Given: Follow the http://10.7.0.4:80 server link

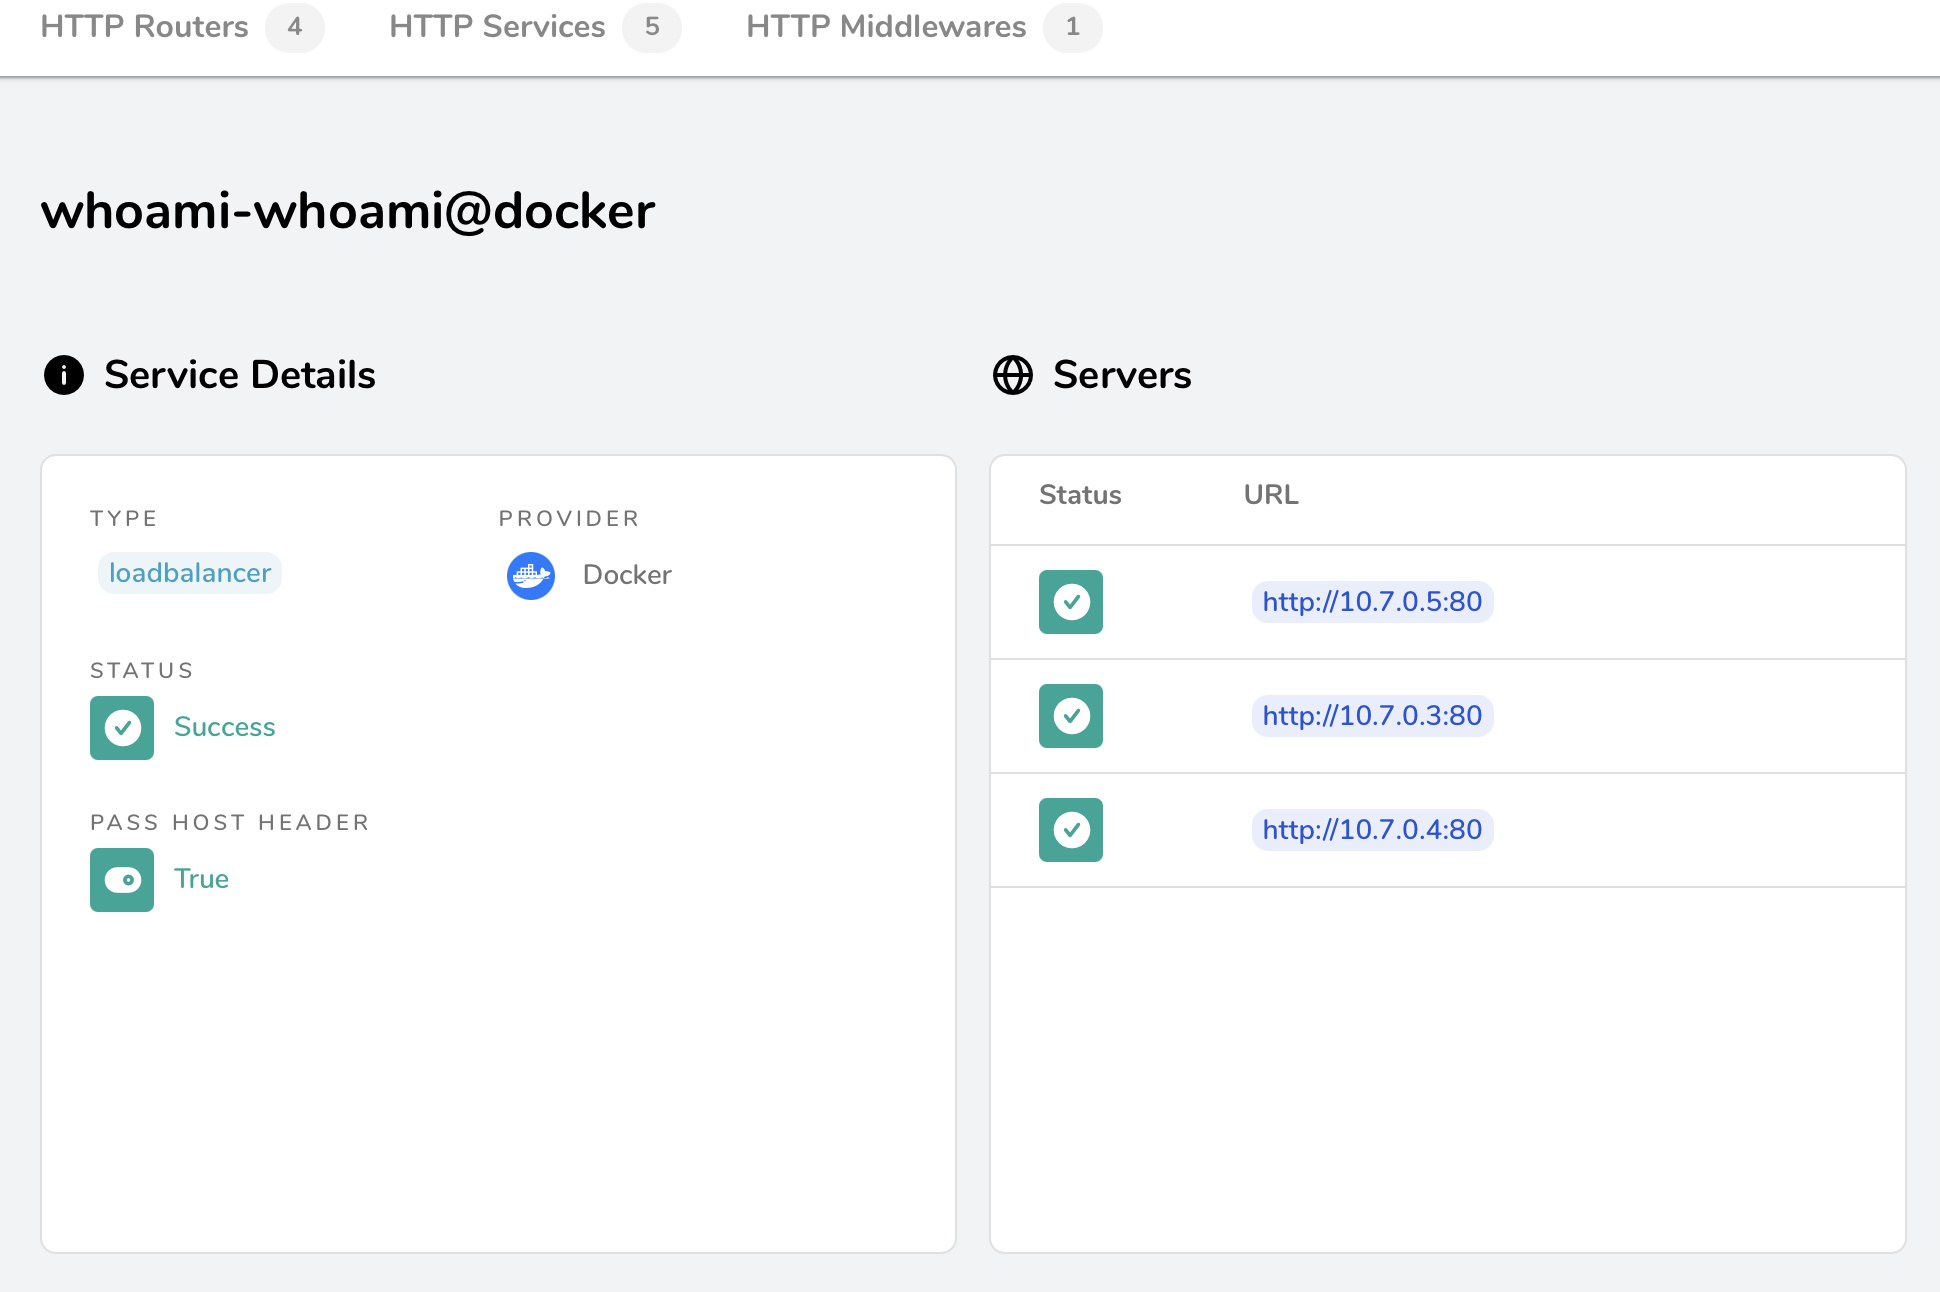Looking at the screenshot, I should point(1371,830).
